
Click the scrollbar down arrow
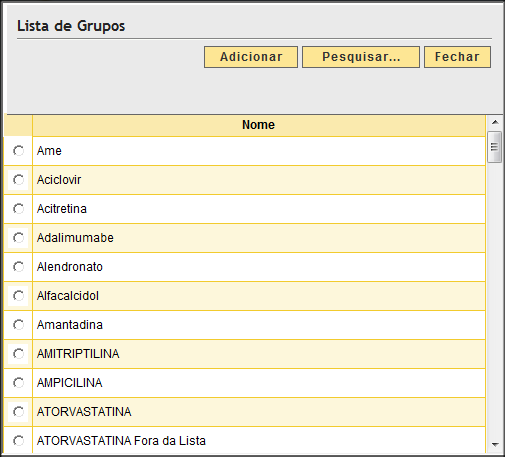click(x=495, y=444)
